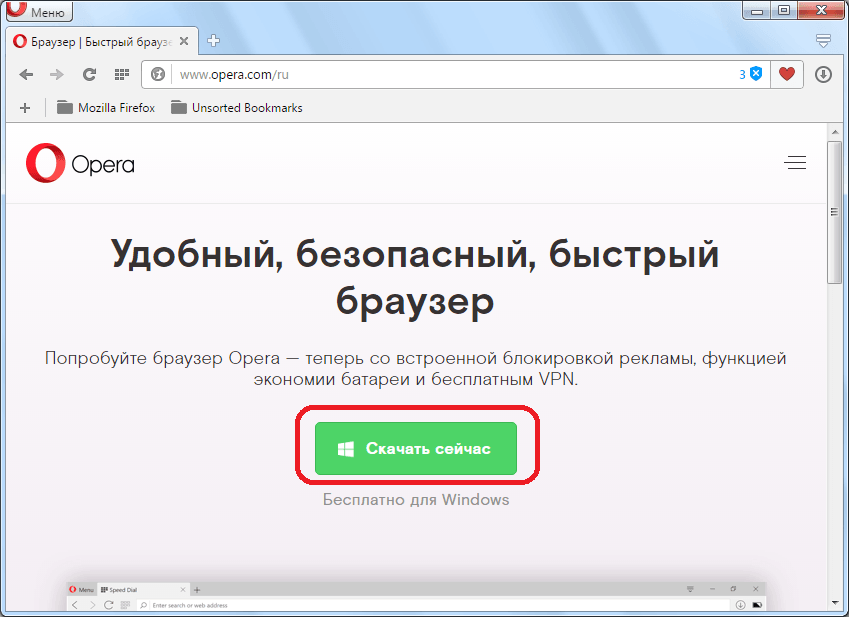This screenshot has height=617, width=849.
Task: Click the blocked ads count 3
Action: point(742,75)
